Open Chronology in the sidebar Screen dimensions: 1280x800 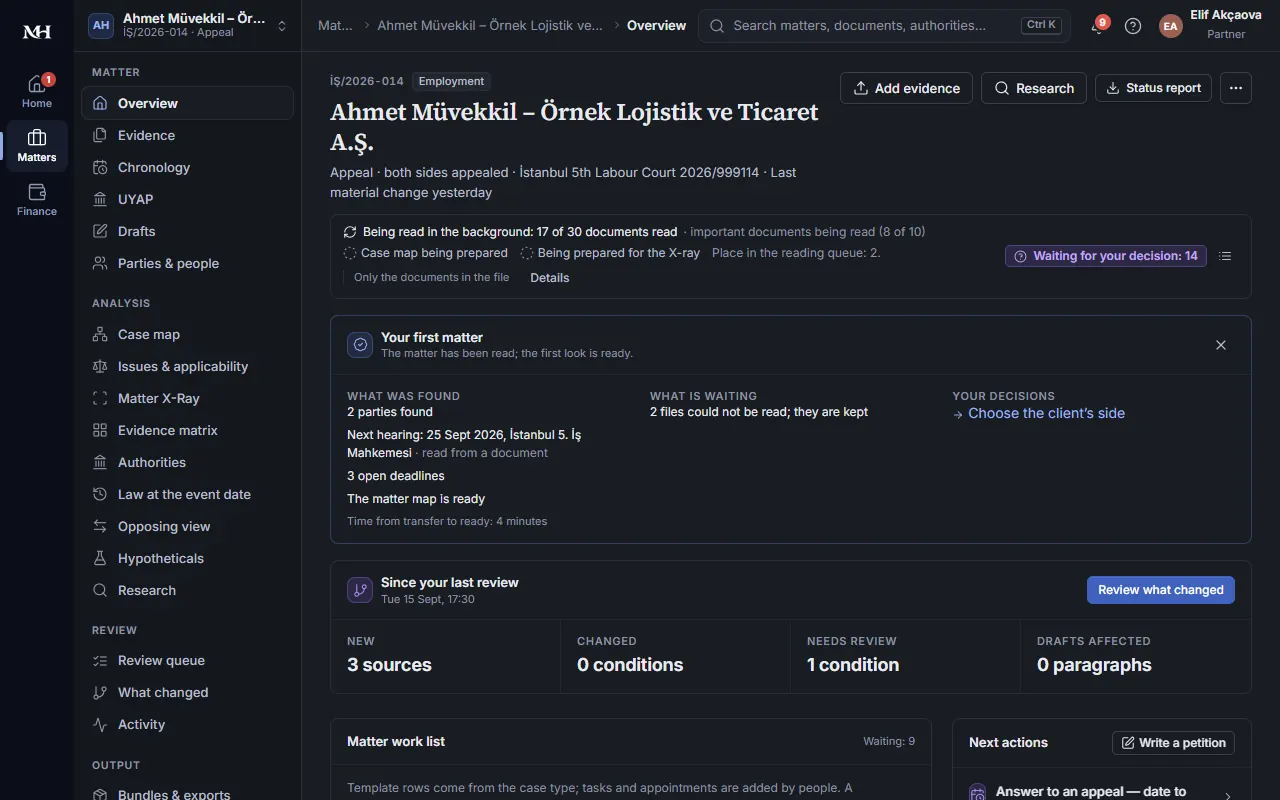[x=187, y=167]
